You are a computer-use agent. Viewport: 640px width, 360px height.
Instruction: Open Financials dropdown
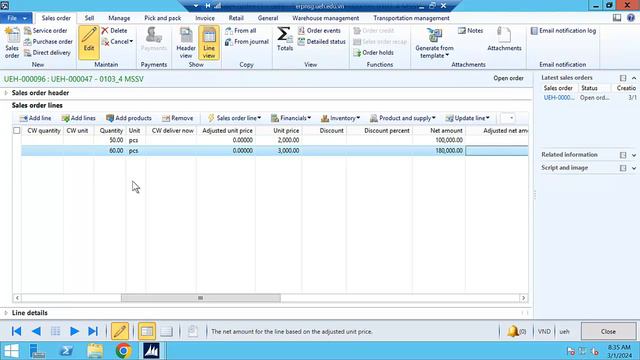click(x=291, y=118)
